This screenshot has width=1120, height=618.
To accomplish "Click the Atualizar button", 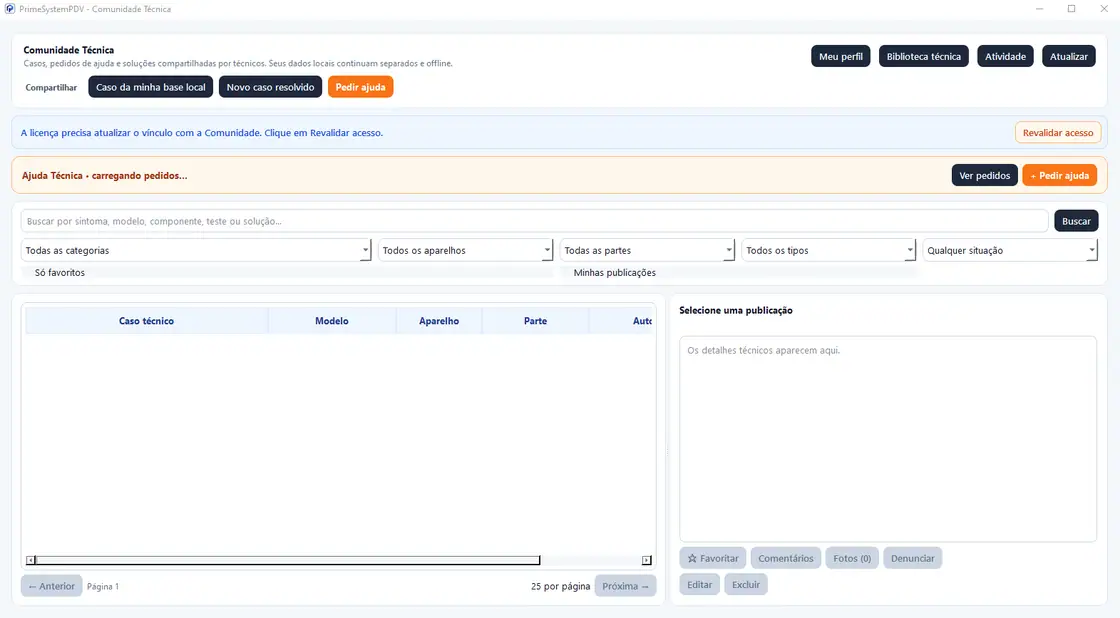I will click(x=1069, y=56).
